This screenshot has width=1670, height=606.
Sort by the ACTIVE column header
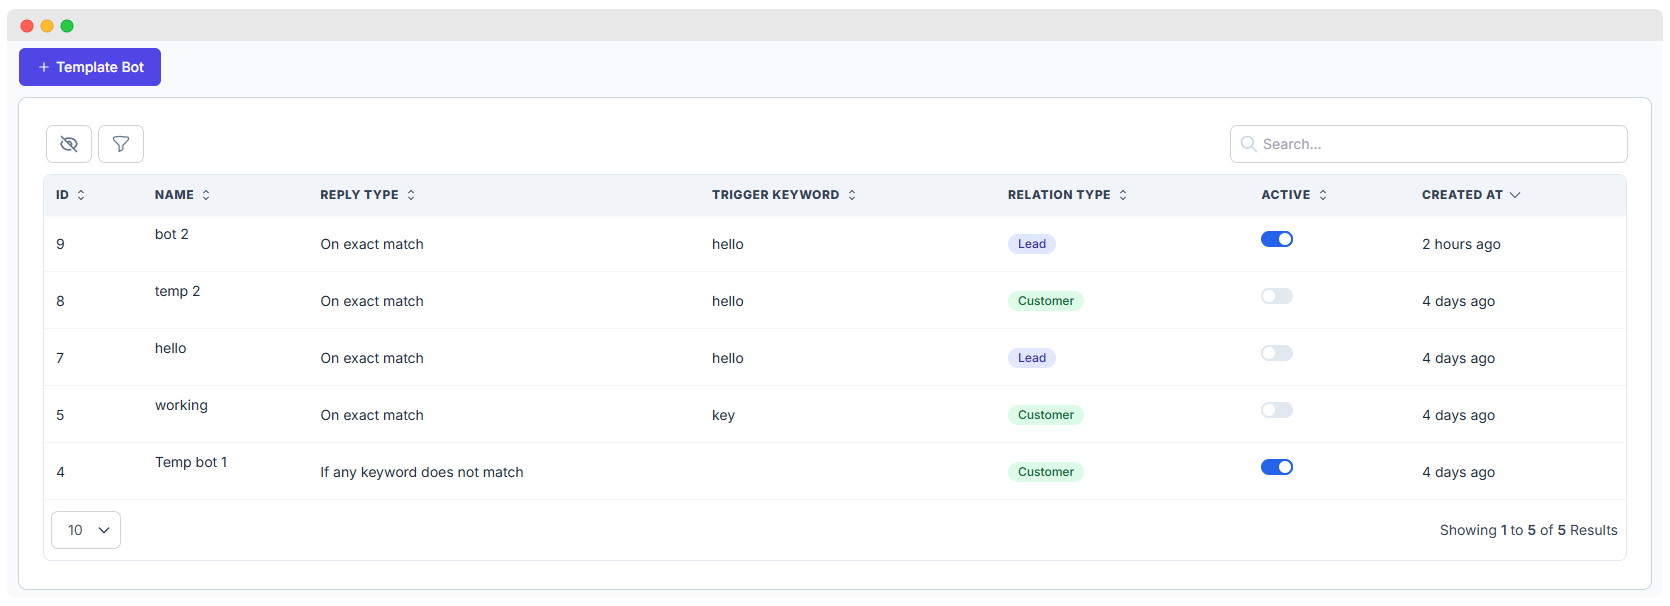(1294, 195)
